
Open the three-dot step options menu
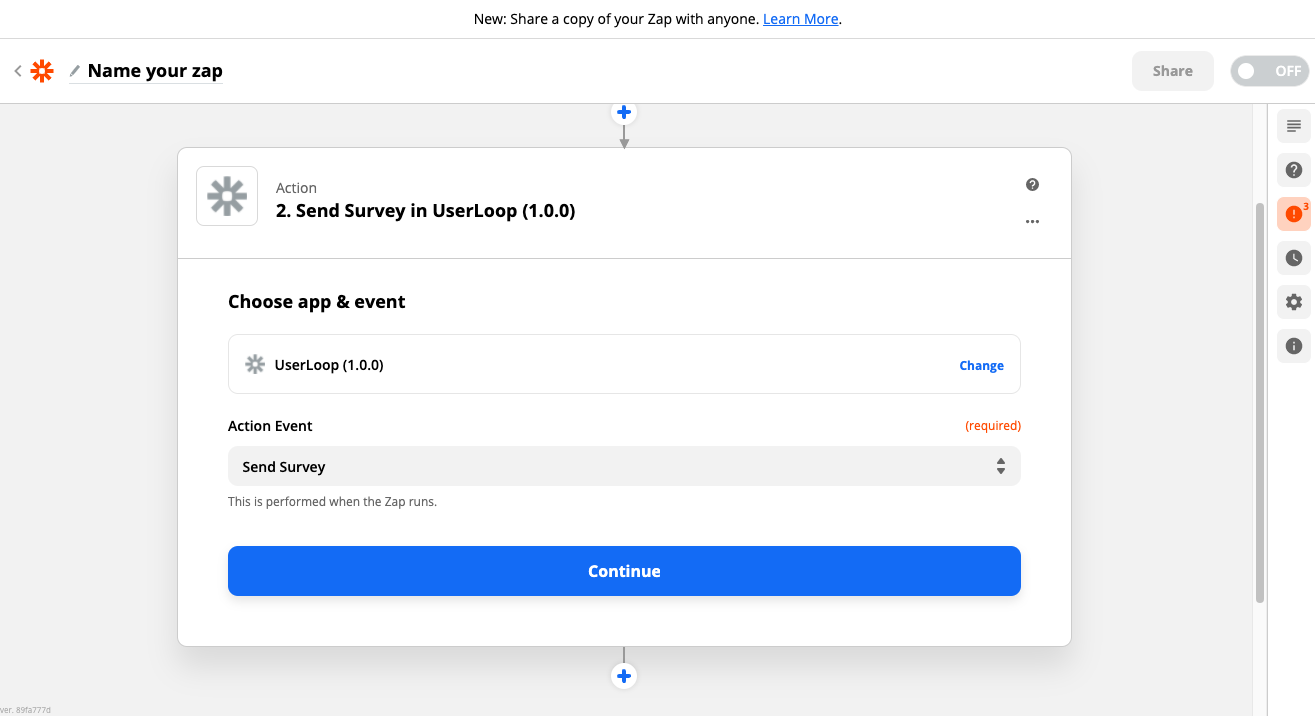(x=1032, y=222)
